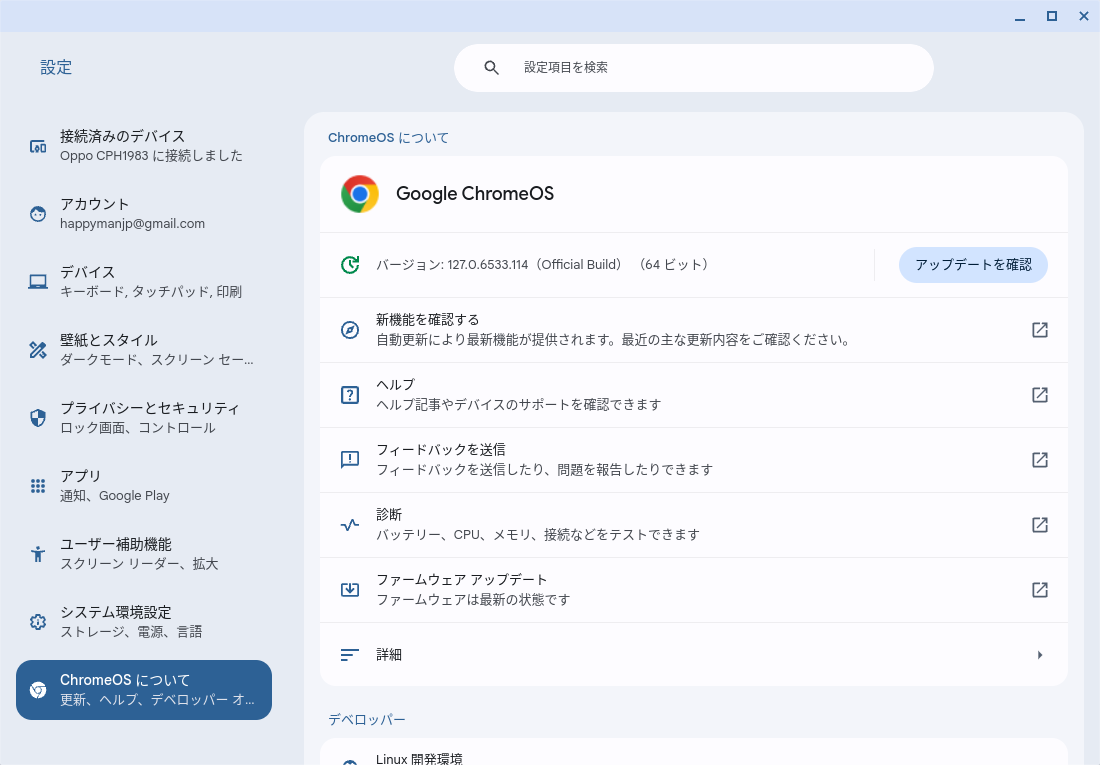The width and height of the screenshot is (1100, 765).
Task: Open external link icon for フィードバックを送信
Action: [1040, 460]
